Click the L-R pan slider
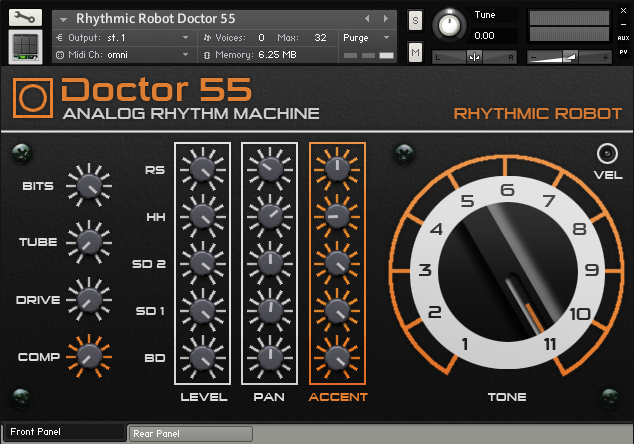Image resolution: width=634 pixels, height=444 pixels. (474, 57)
